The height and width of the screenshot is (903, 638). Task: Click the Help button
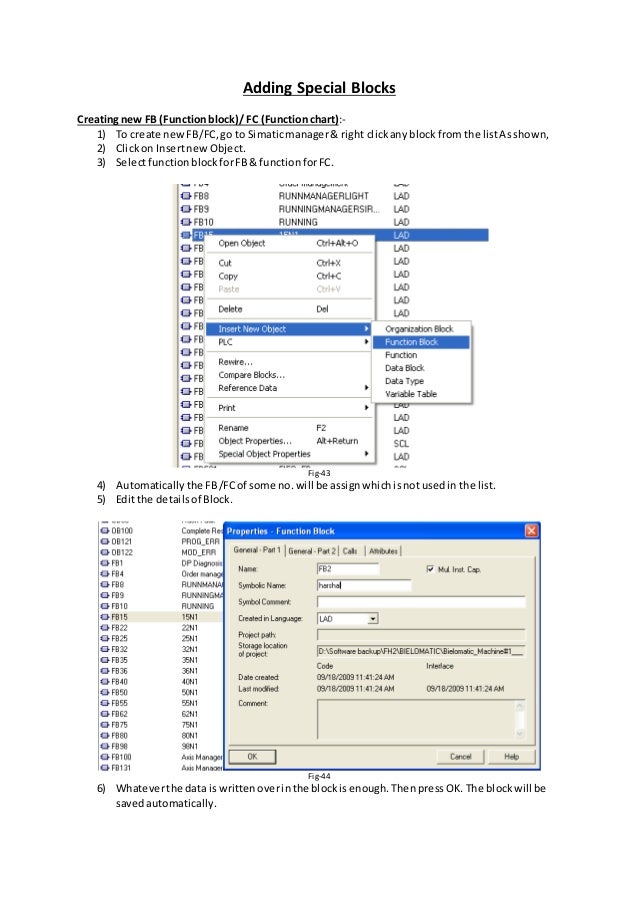[511, 757]
